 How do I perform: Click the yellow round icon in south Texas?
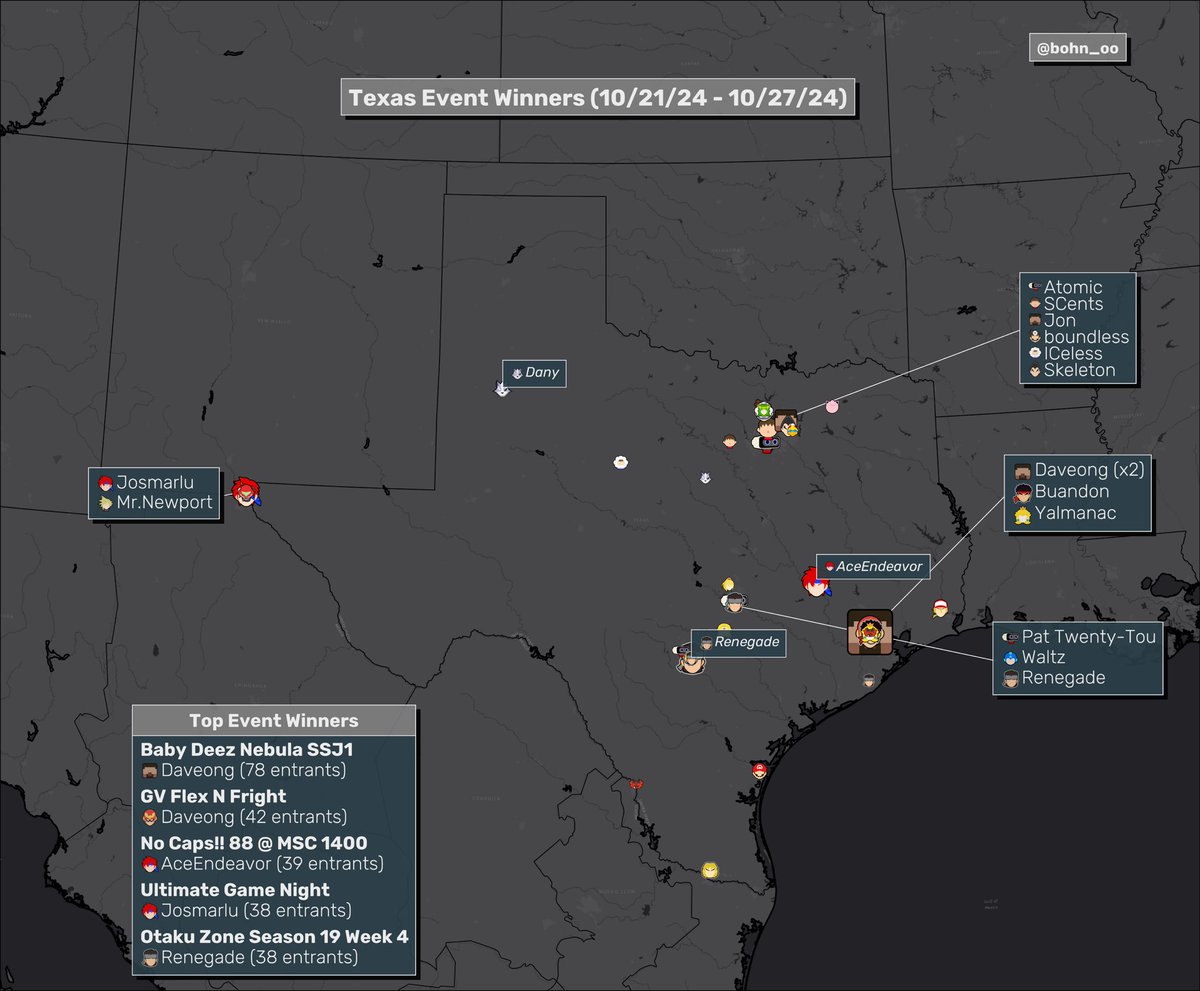click(x=710, y=870)
